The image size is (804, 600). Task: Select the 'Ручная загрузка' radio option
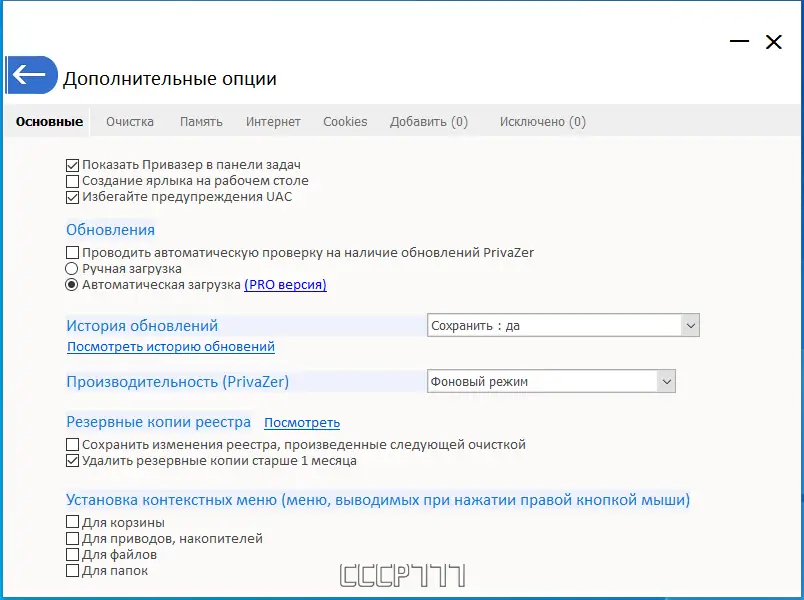[x=72, y=268]
